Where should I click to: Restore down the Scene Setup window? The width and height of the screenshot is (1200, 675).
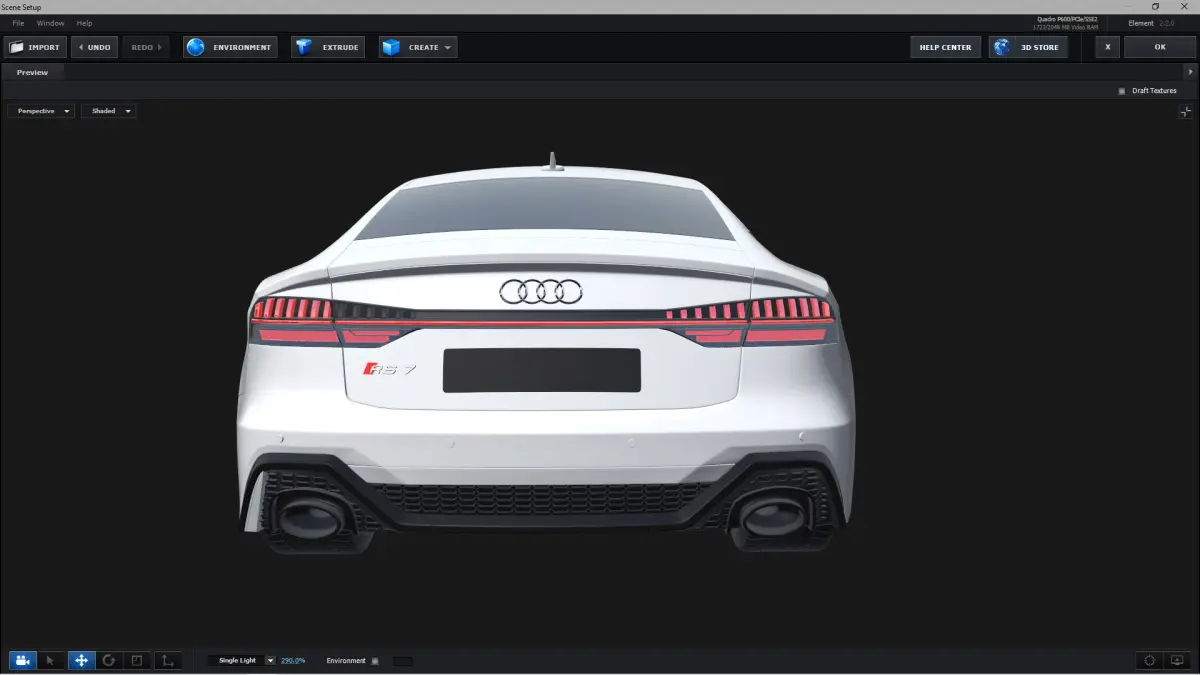[x=1156, y=6]
